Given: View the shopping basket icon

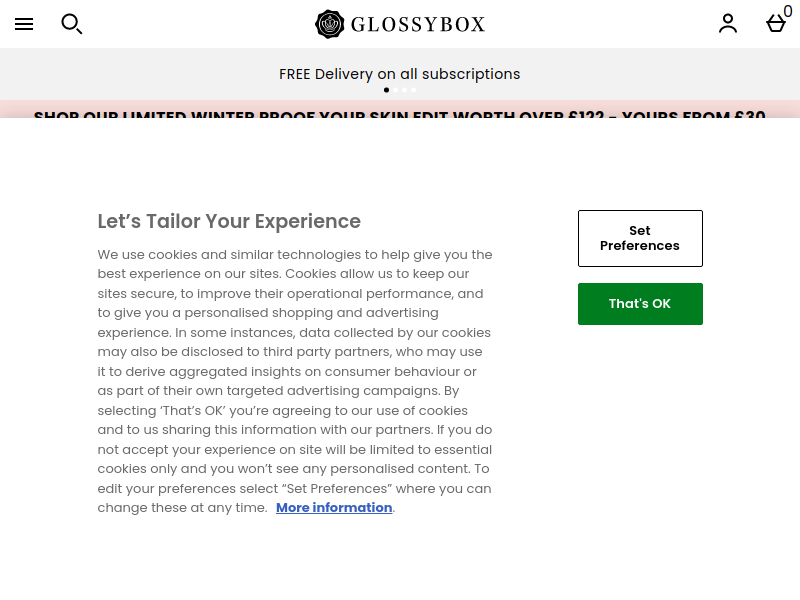Looking at the screenshot, I should [x=776, y=23].
